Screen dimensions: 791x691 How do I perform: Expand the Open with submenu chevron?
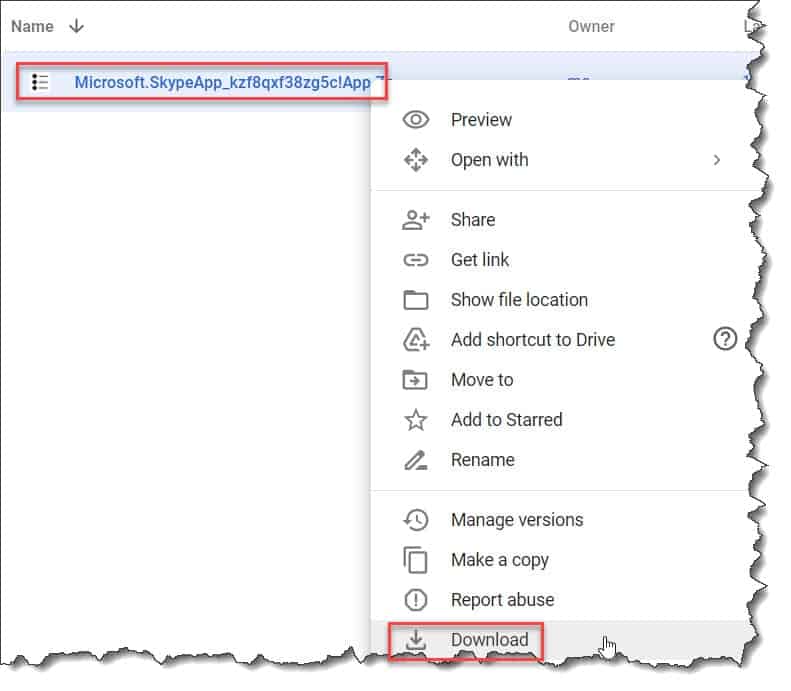[x=717, y=160]
